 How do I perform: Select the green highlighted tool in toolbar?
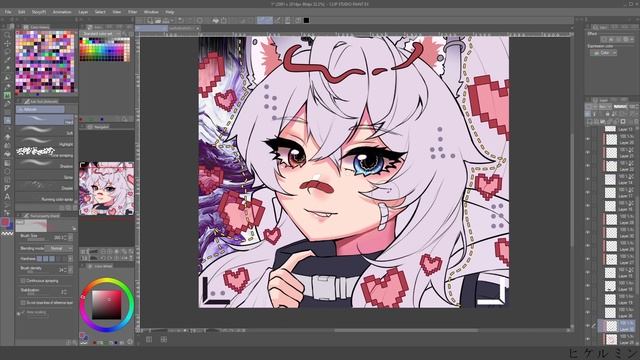tap(7, 95)
